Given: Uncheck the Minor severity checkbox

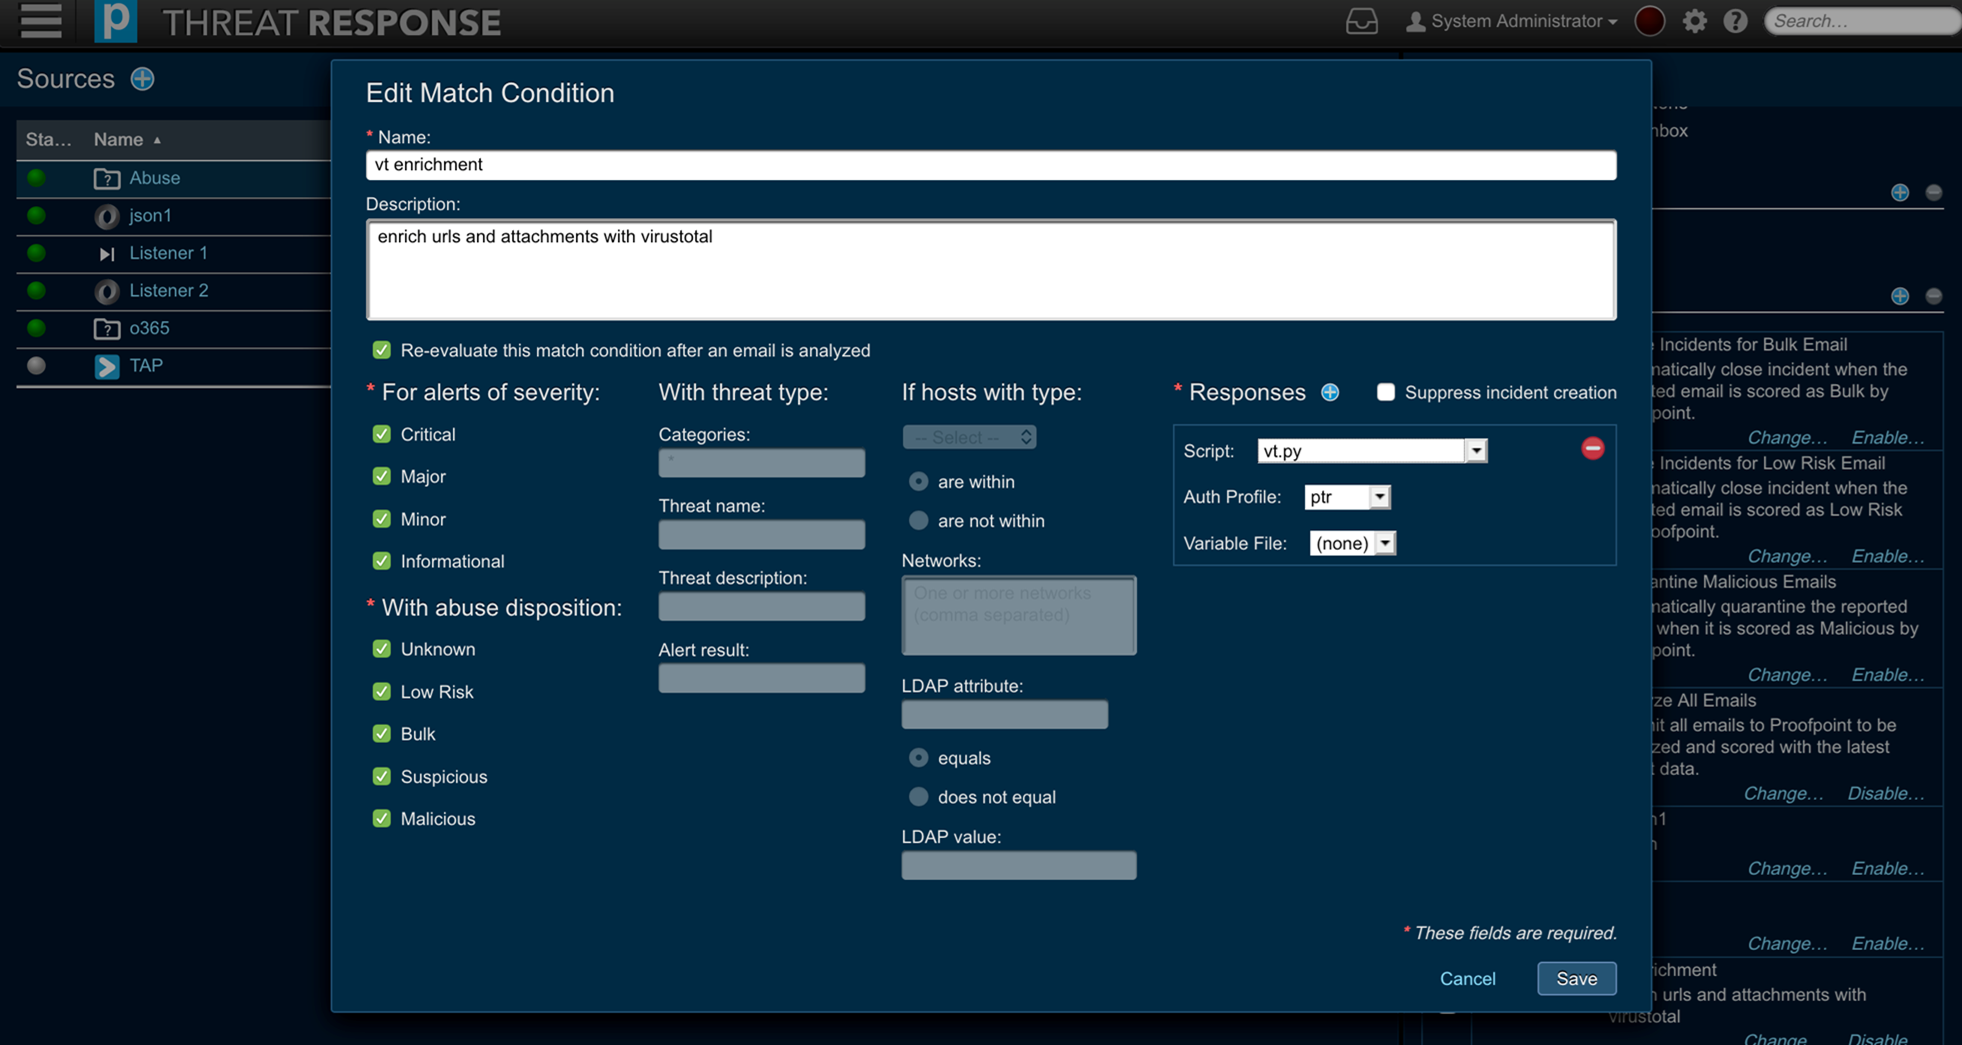Looking at the screenshot, I should 382,519.
